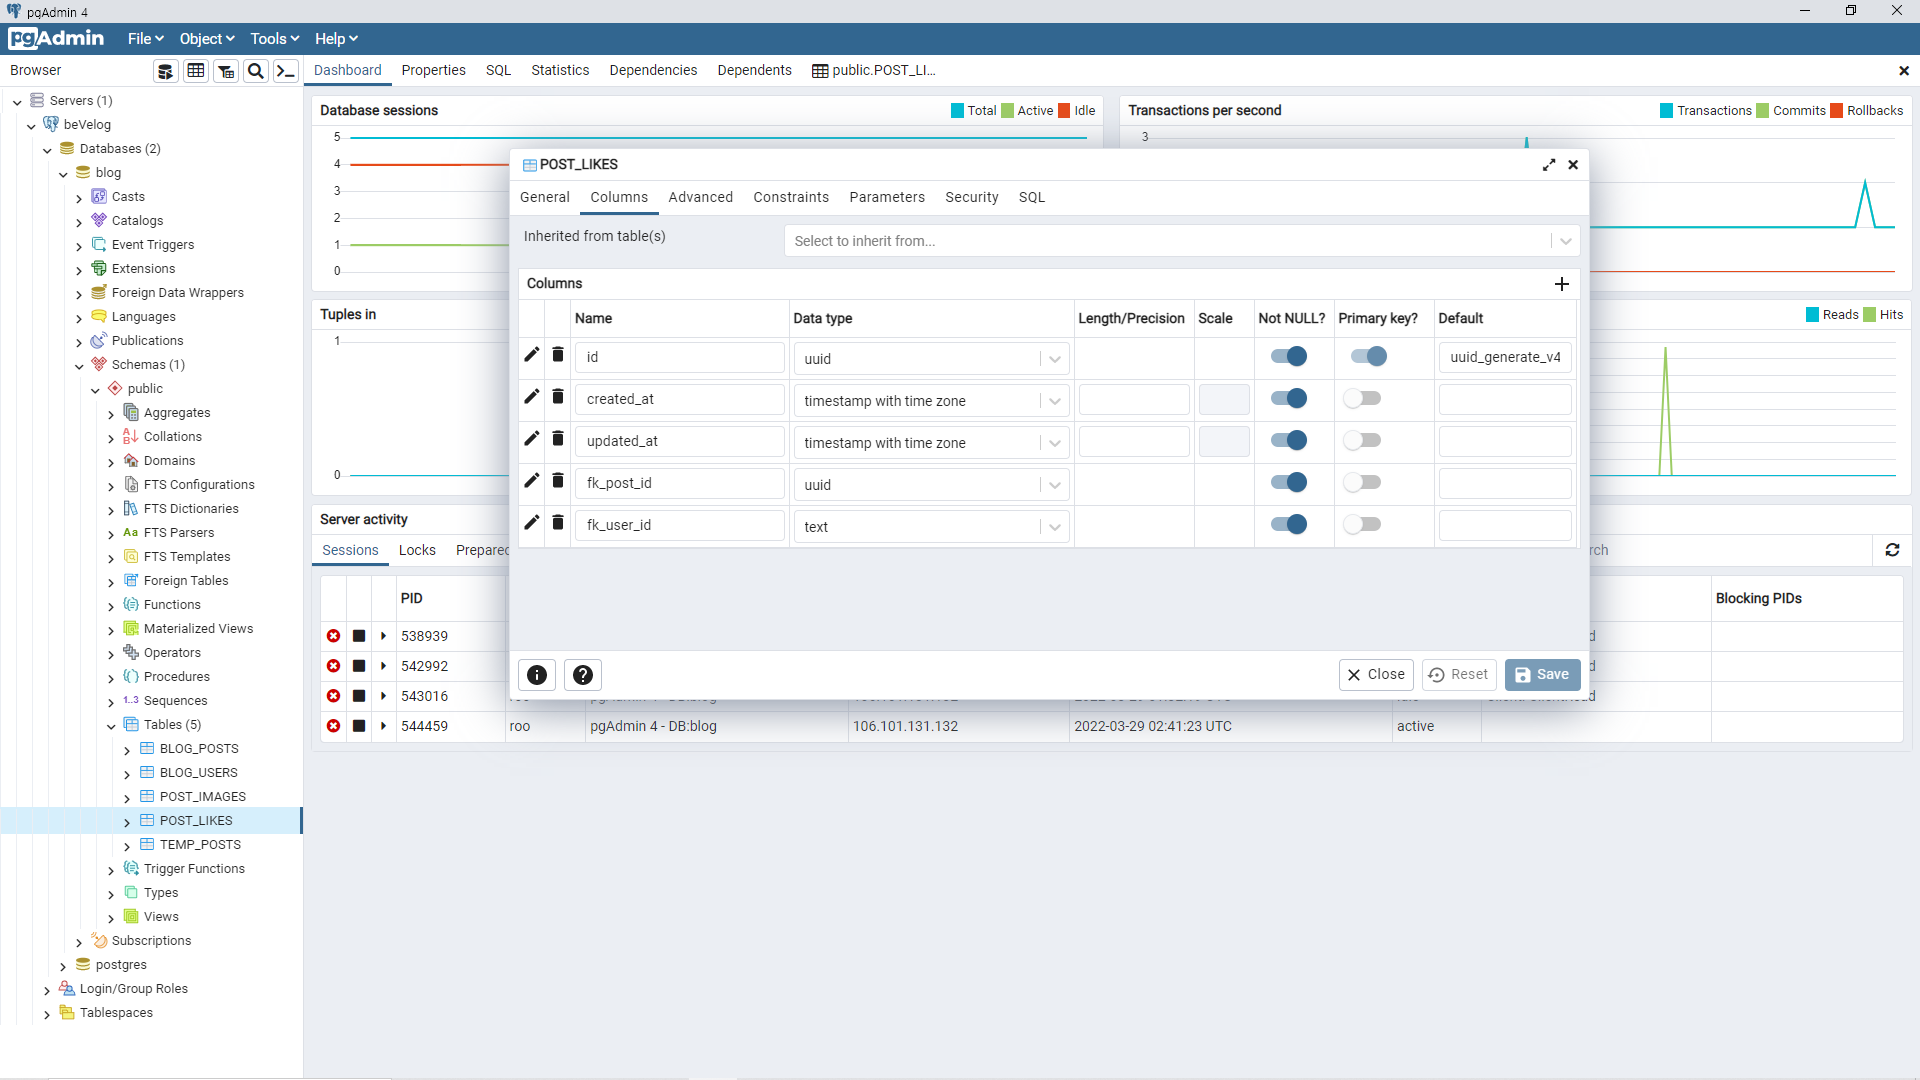
Task: Toggle Not NULL for id column
Action: coord(1289,356)
